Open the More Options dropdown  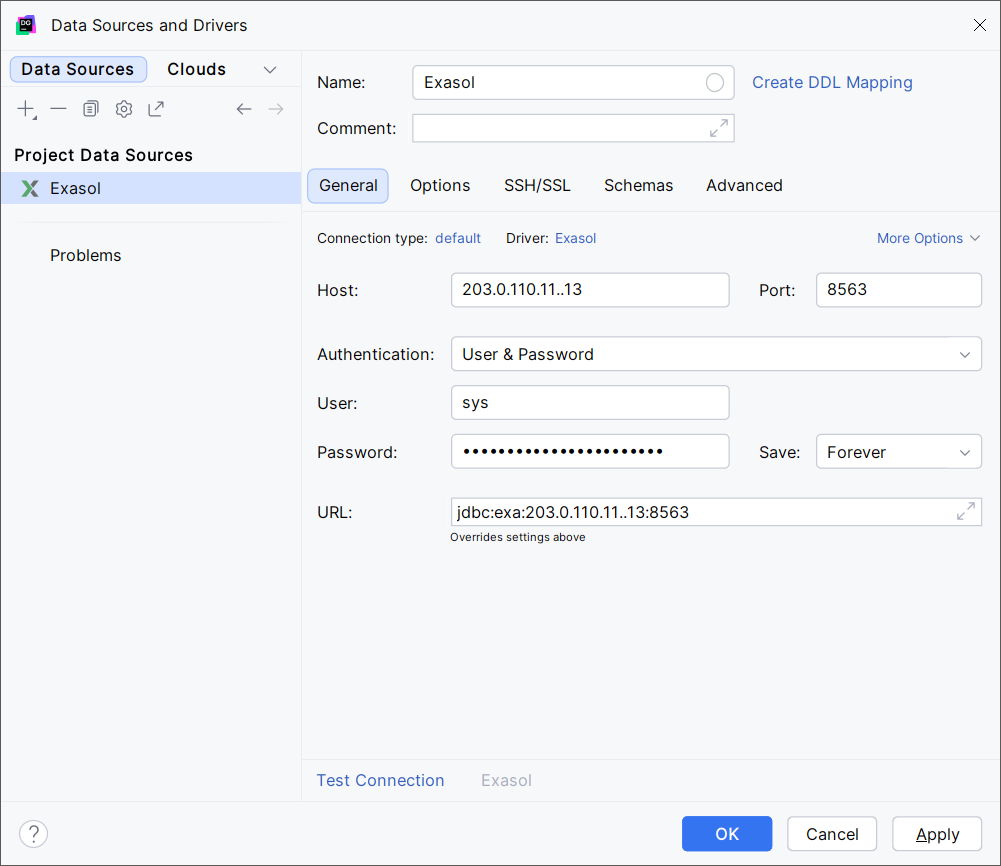[928, 238]
